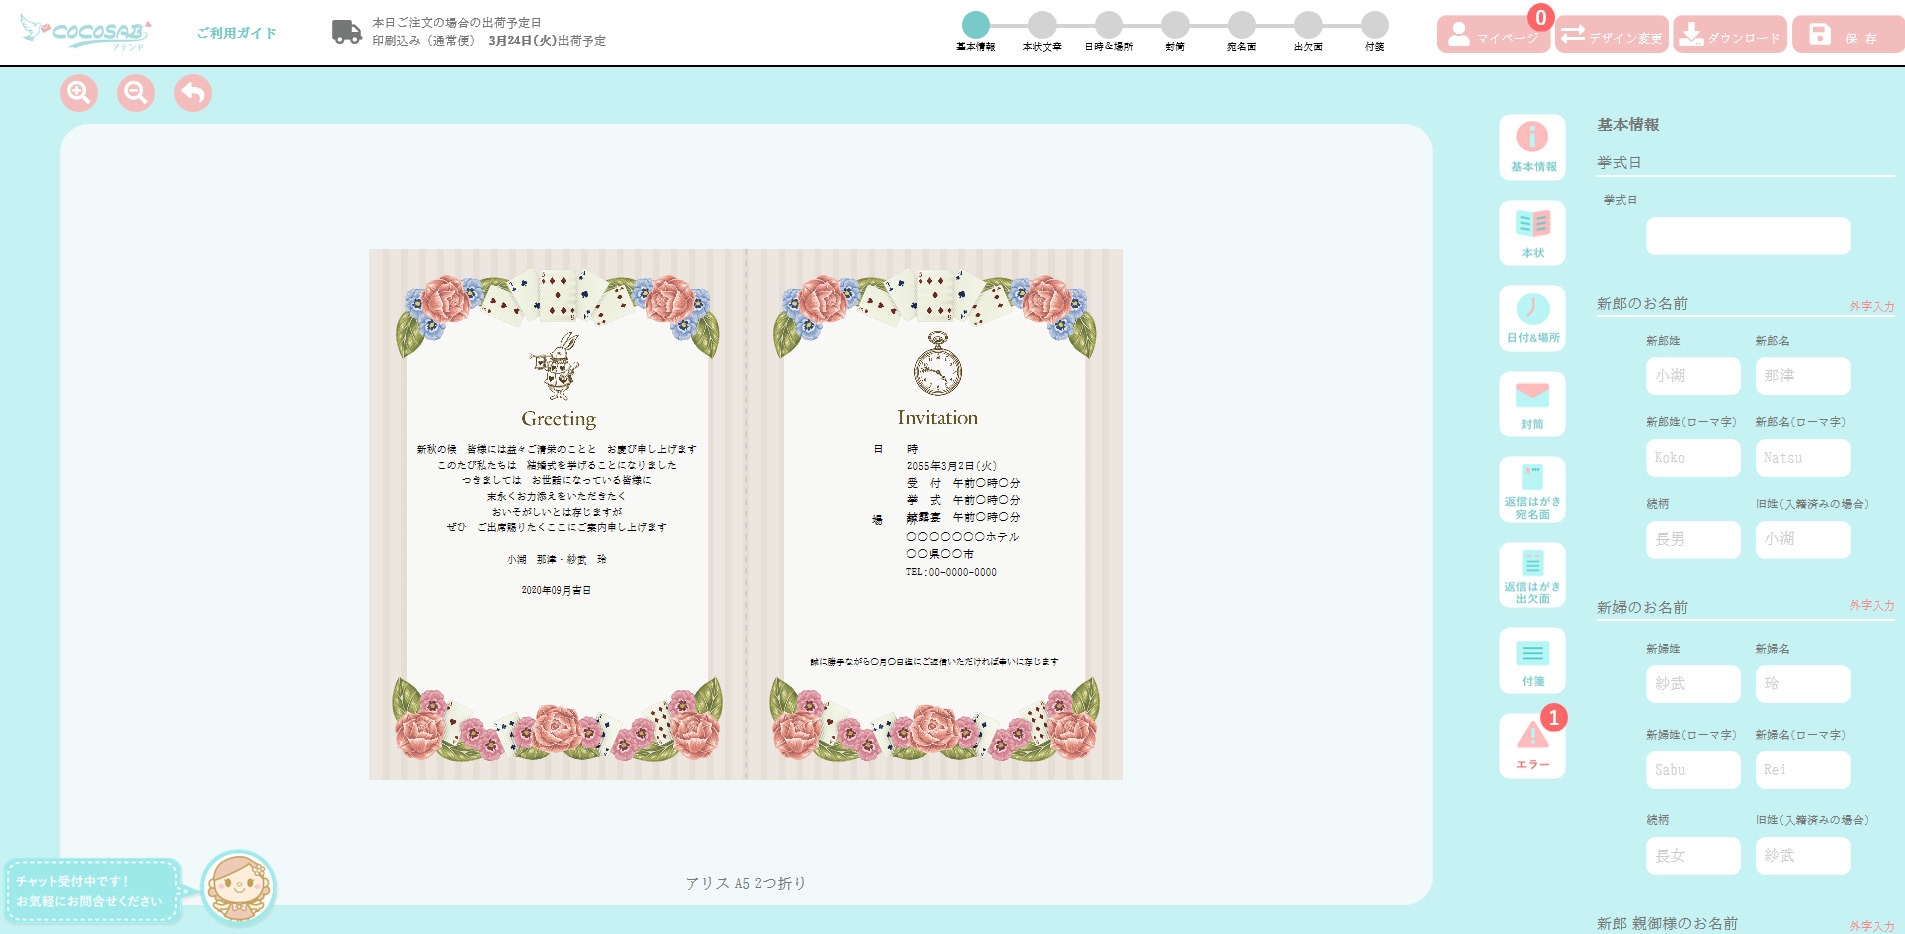Image resolution: width=1905 pixels, height=934 pixels.
Task: Open the 基本情報 sidebar panel
Action: (1531, 147)
